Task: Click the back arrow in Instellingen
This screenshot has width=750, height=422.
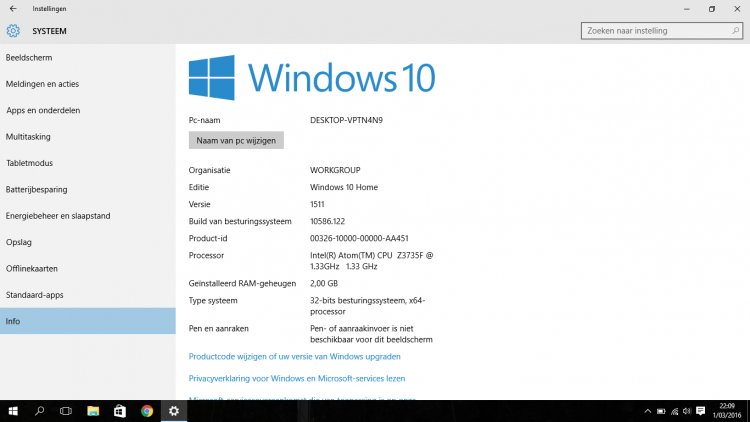Action: coord(12,8)
